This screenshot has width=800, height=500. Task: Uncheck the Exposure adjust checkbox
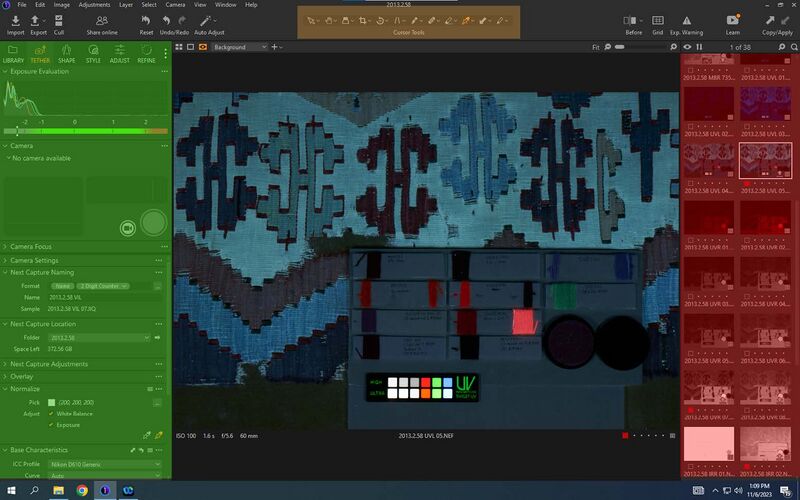(51, 425)
